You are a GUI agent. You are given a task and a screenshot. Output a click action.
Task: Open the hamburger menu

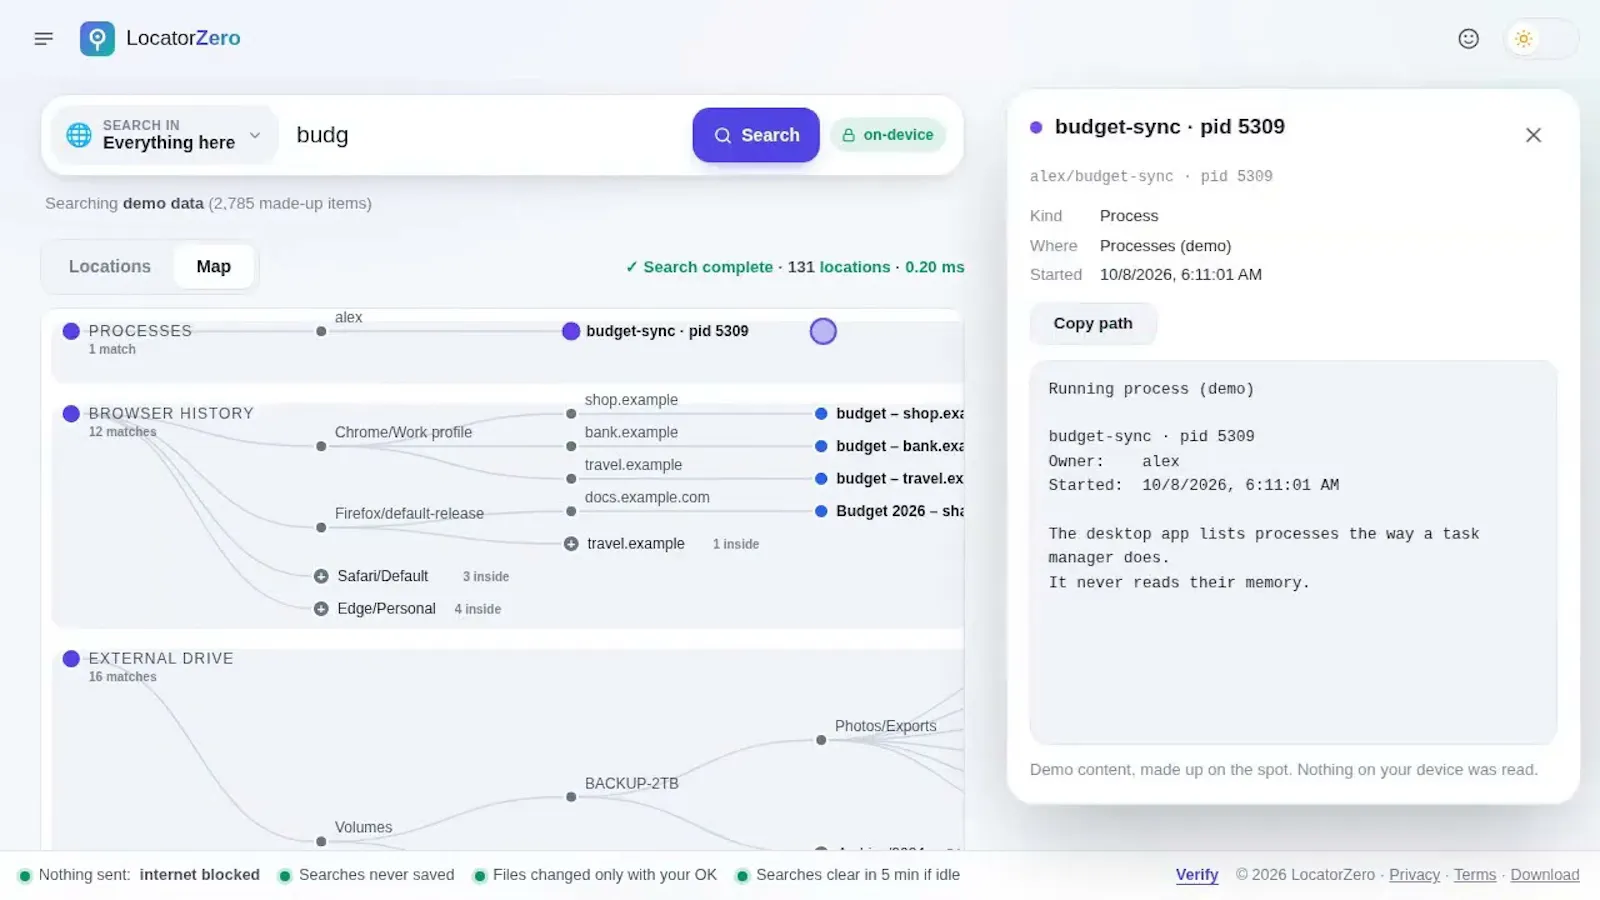pos(43,38)
